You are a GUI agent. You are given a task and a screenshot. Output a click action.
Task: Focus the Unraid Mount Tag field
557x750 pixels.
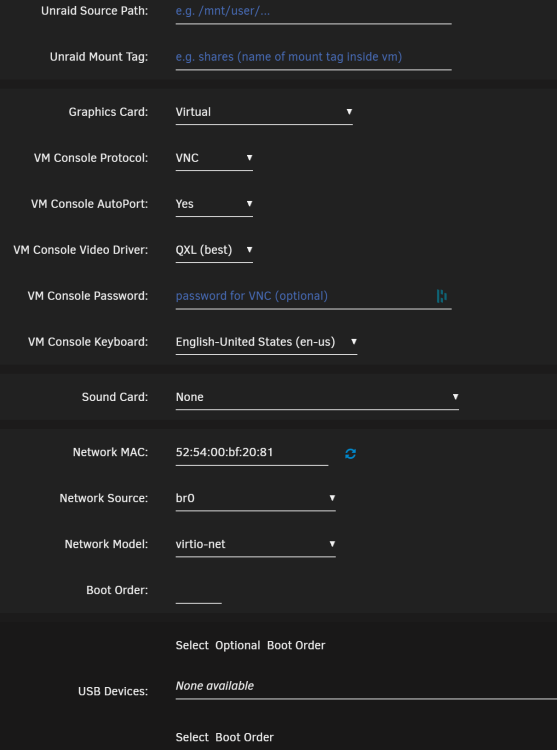tap(313, 57)
